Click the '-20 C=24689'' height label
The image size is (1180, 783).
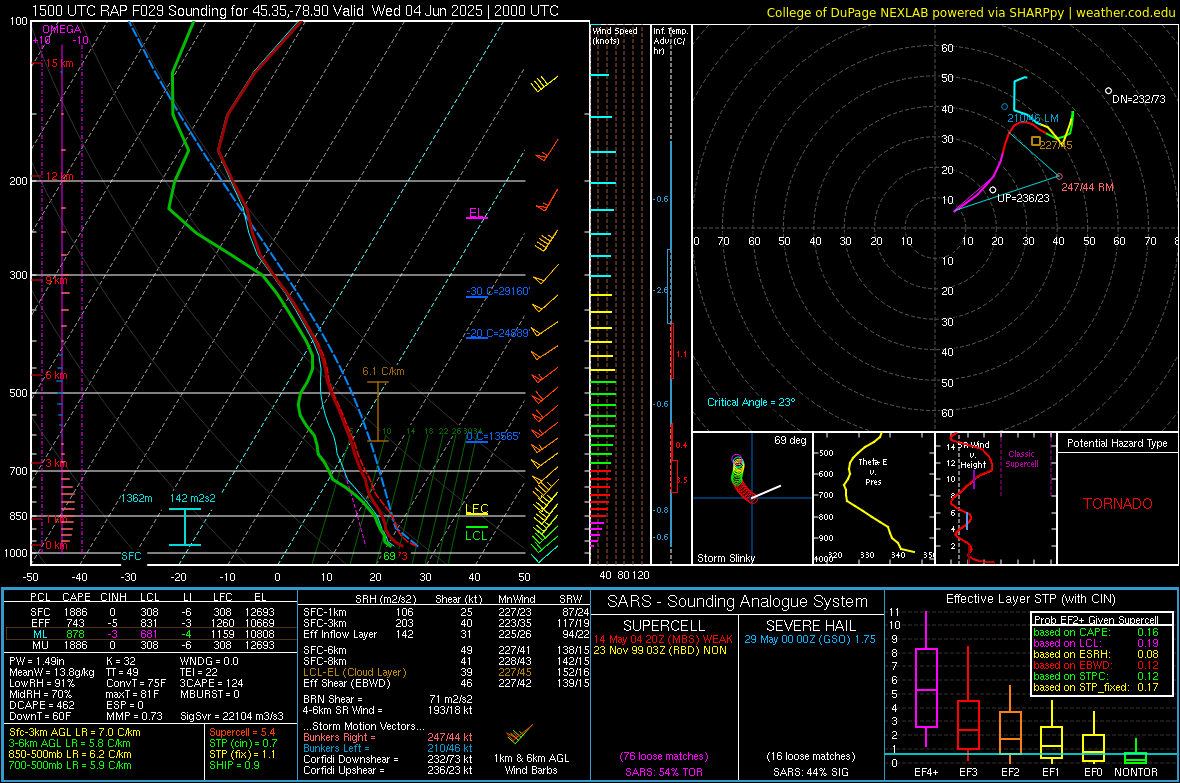498,333
